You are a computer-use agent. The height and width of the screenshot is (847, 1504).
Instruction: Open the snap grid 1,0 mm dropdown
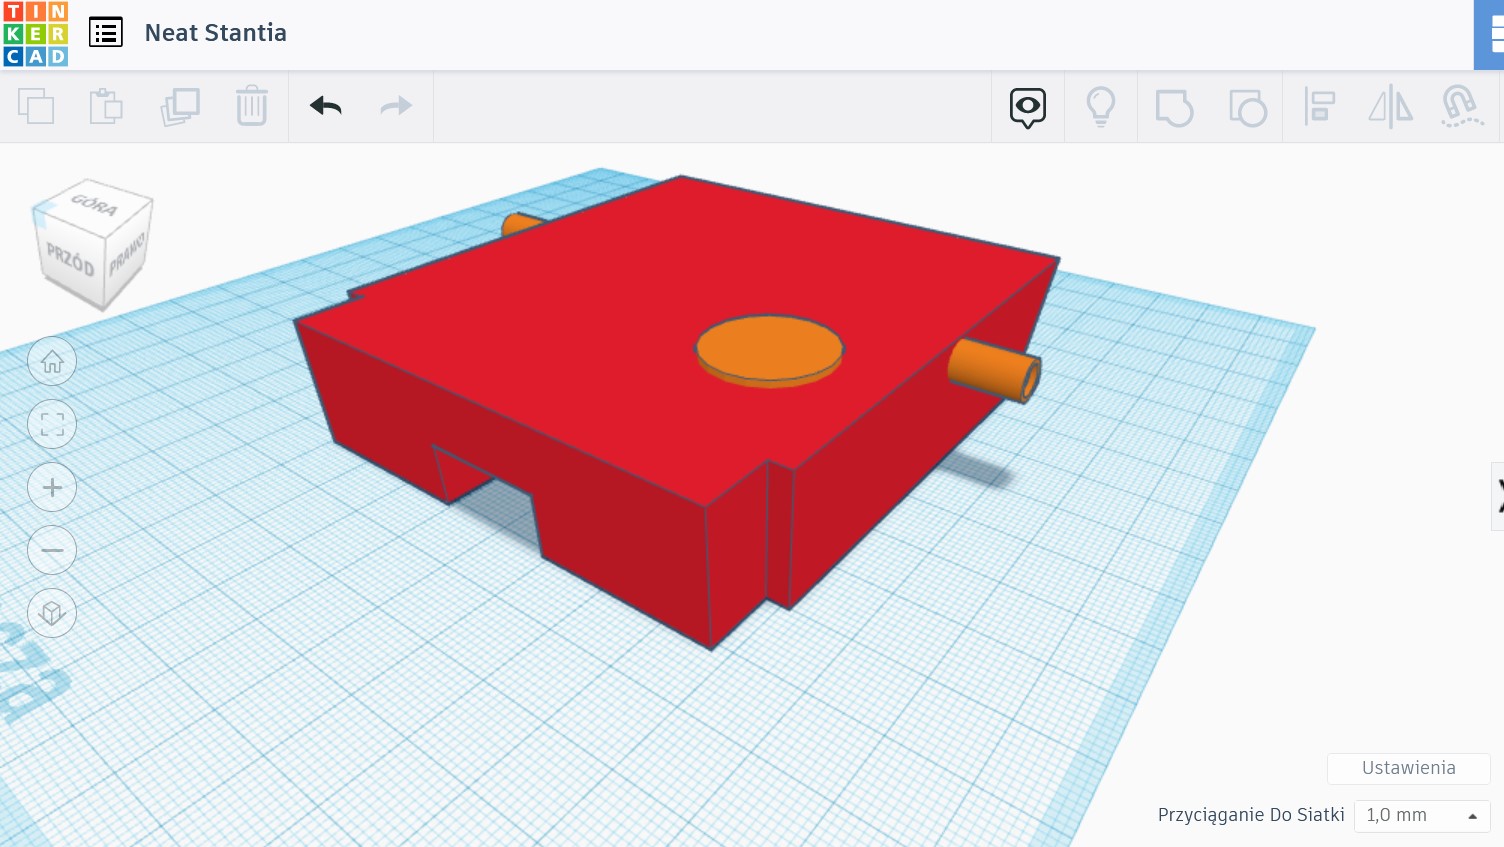coord(1421,815)
